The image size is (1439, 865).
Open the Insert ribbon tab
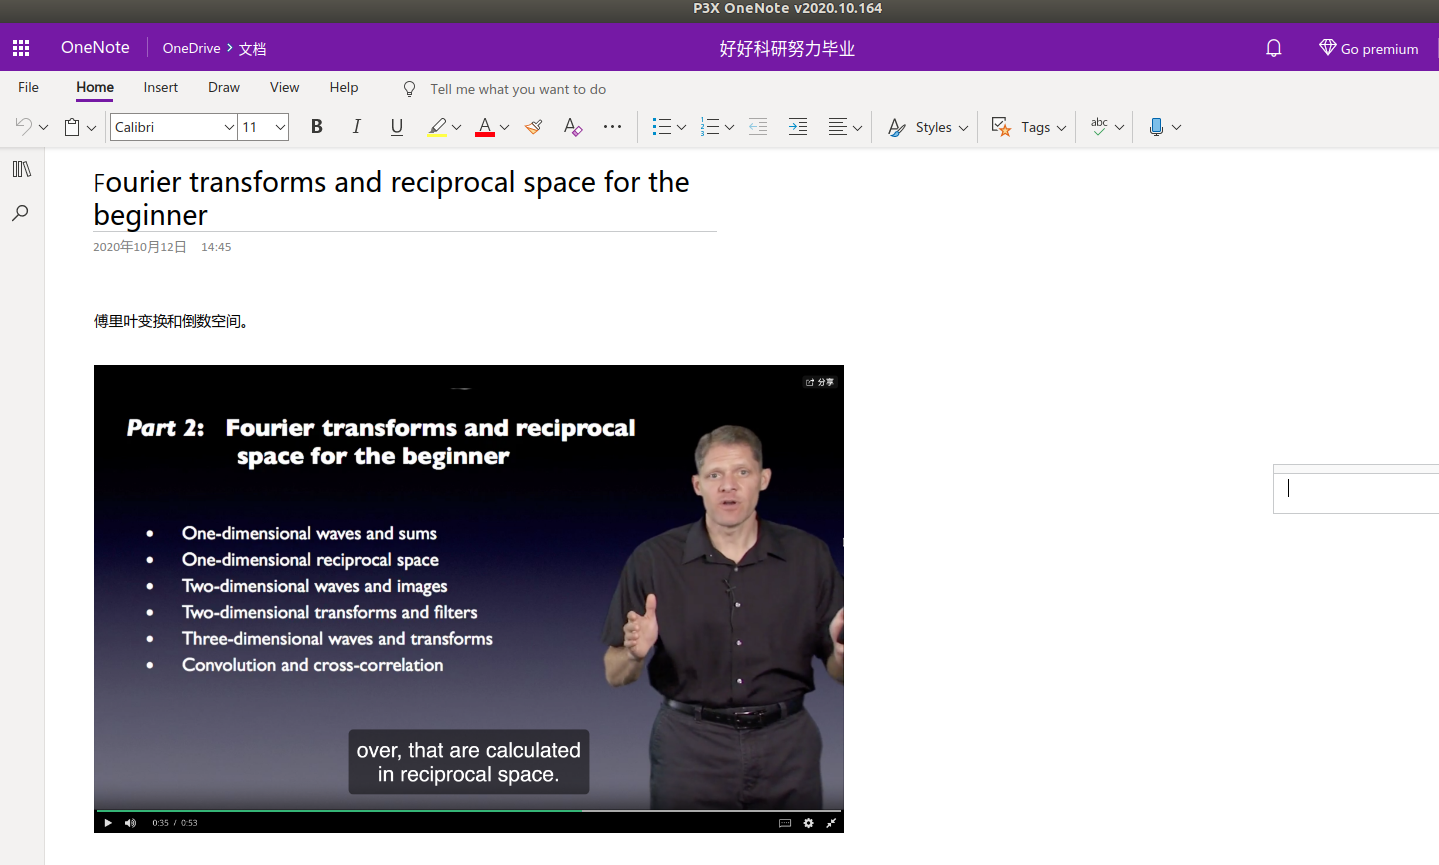[160, 87]
